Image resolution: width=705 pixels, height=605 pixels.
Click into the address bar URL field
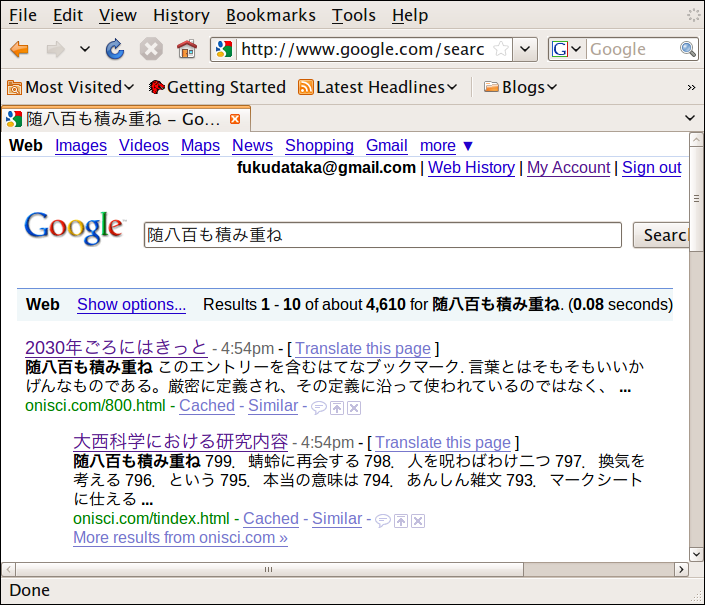pos(363,49)
